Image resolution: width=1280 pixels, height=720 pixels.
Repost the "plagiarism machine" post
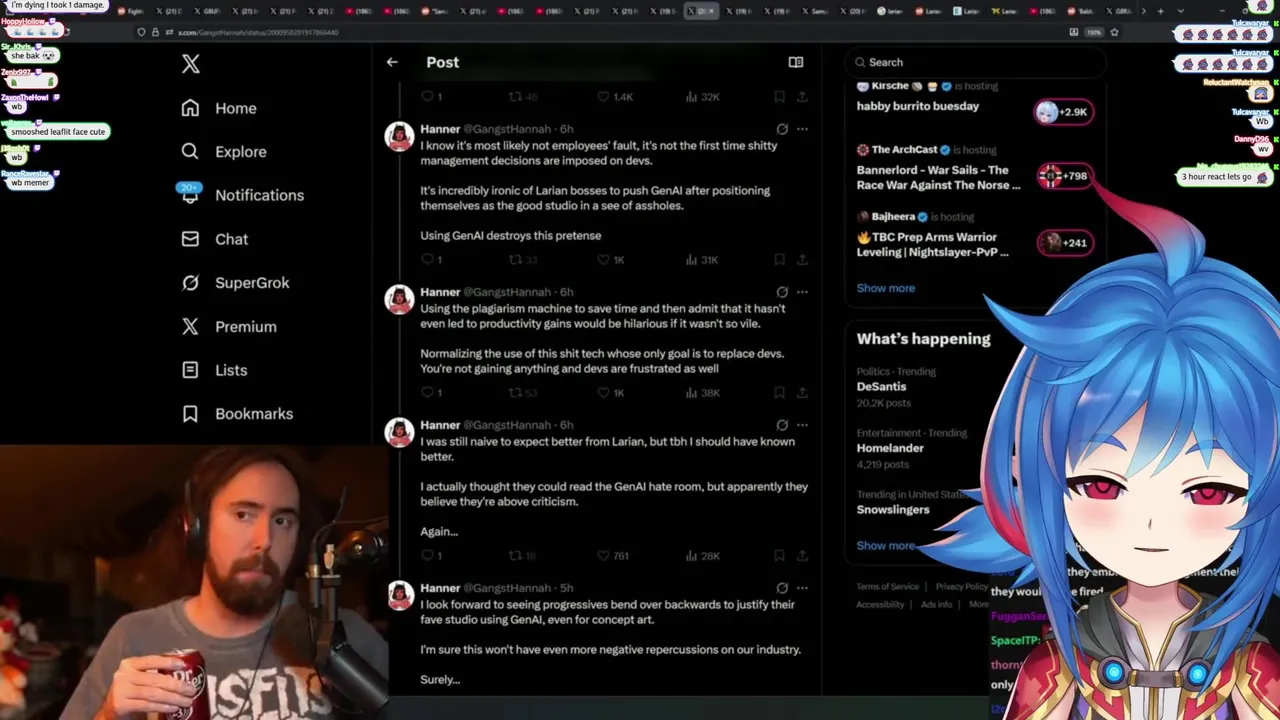tap(523, 393)
